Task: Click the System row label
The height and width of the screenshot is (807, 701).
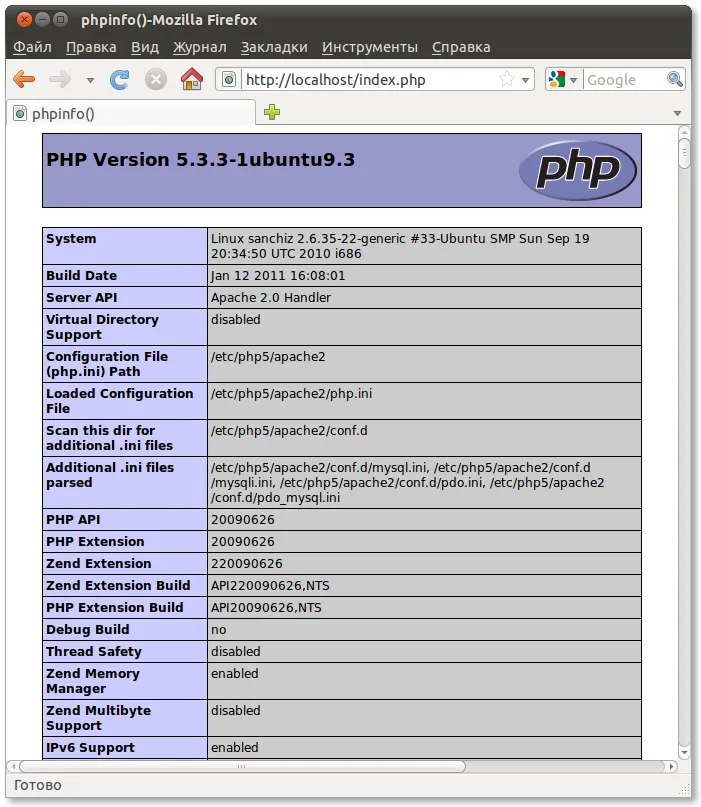Action: click(x=71, y=239)
